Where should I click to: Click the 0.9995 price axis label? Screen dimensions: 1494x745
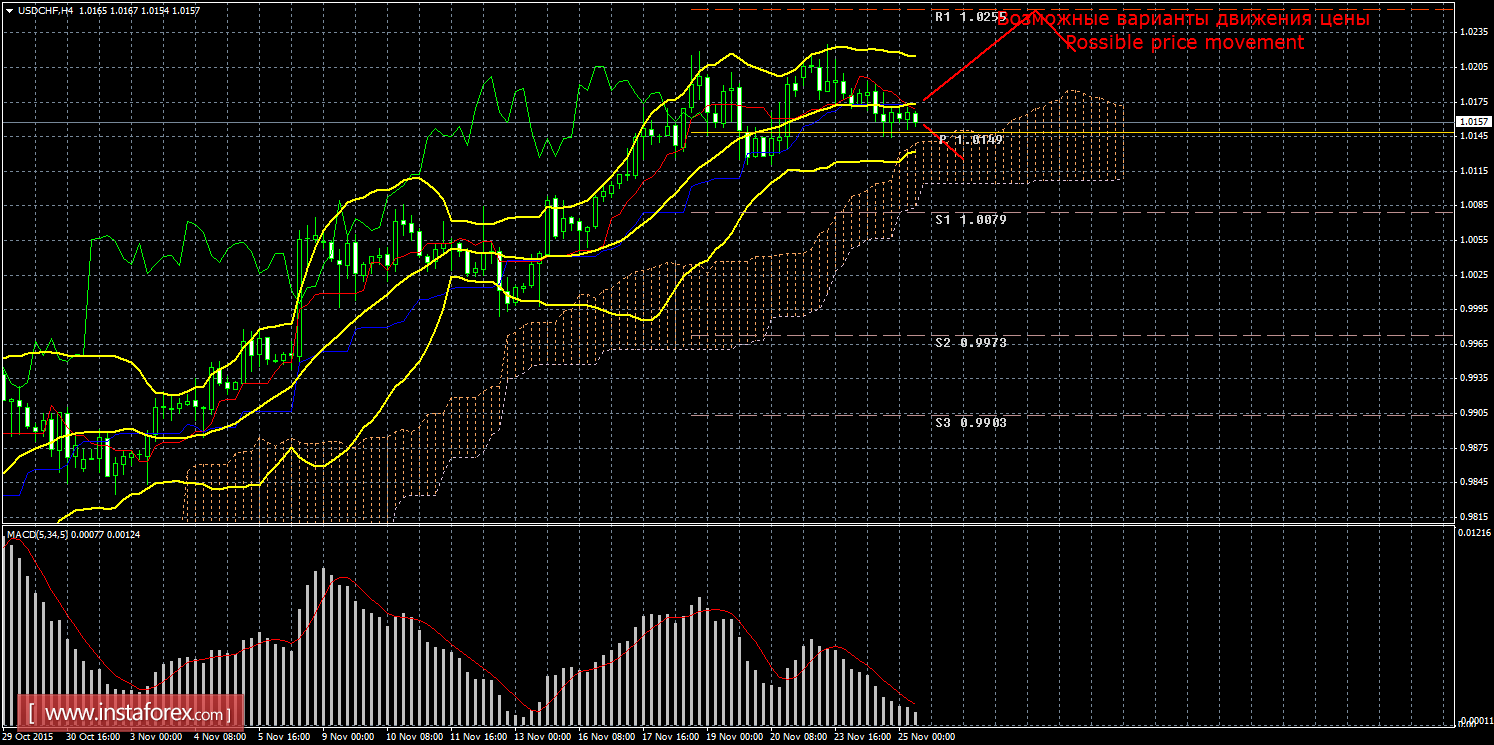[x=1474, y=309]
